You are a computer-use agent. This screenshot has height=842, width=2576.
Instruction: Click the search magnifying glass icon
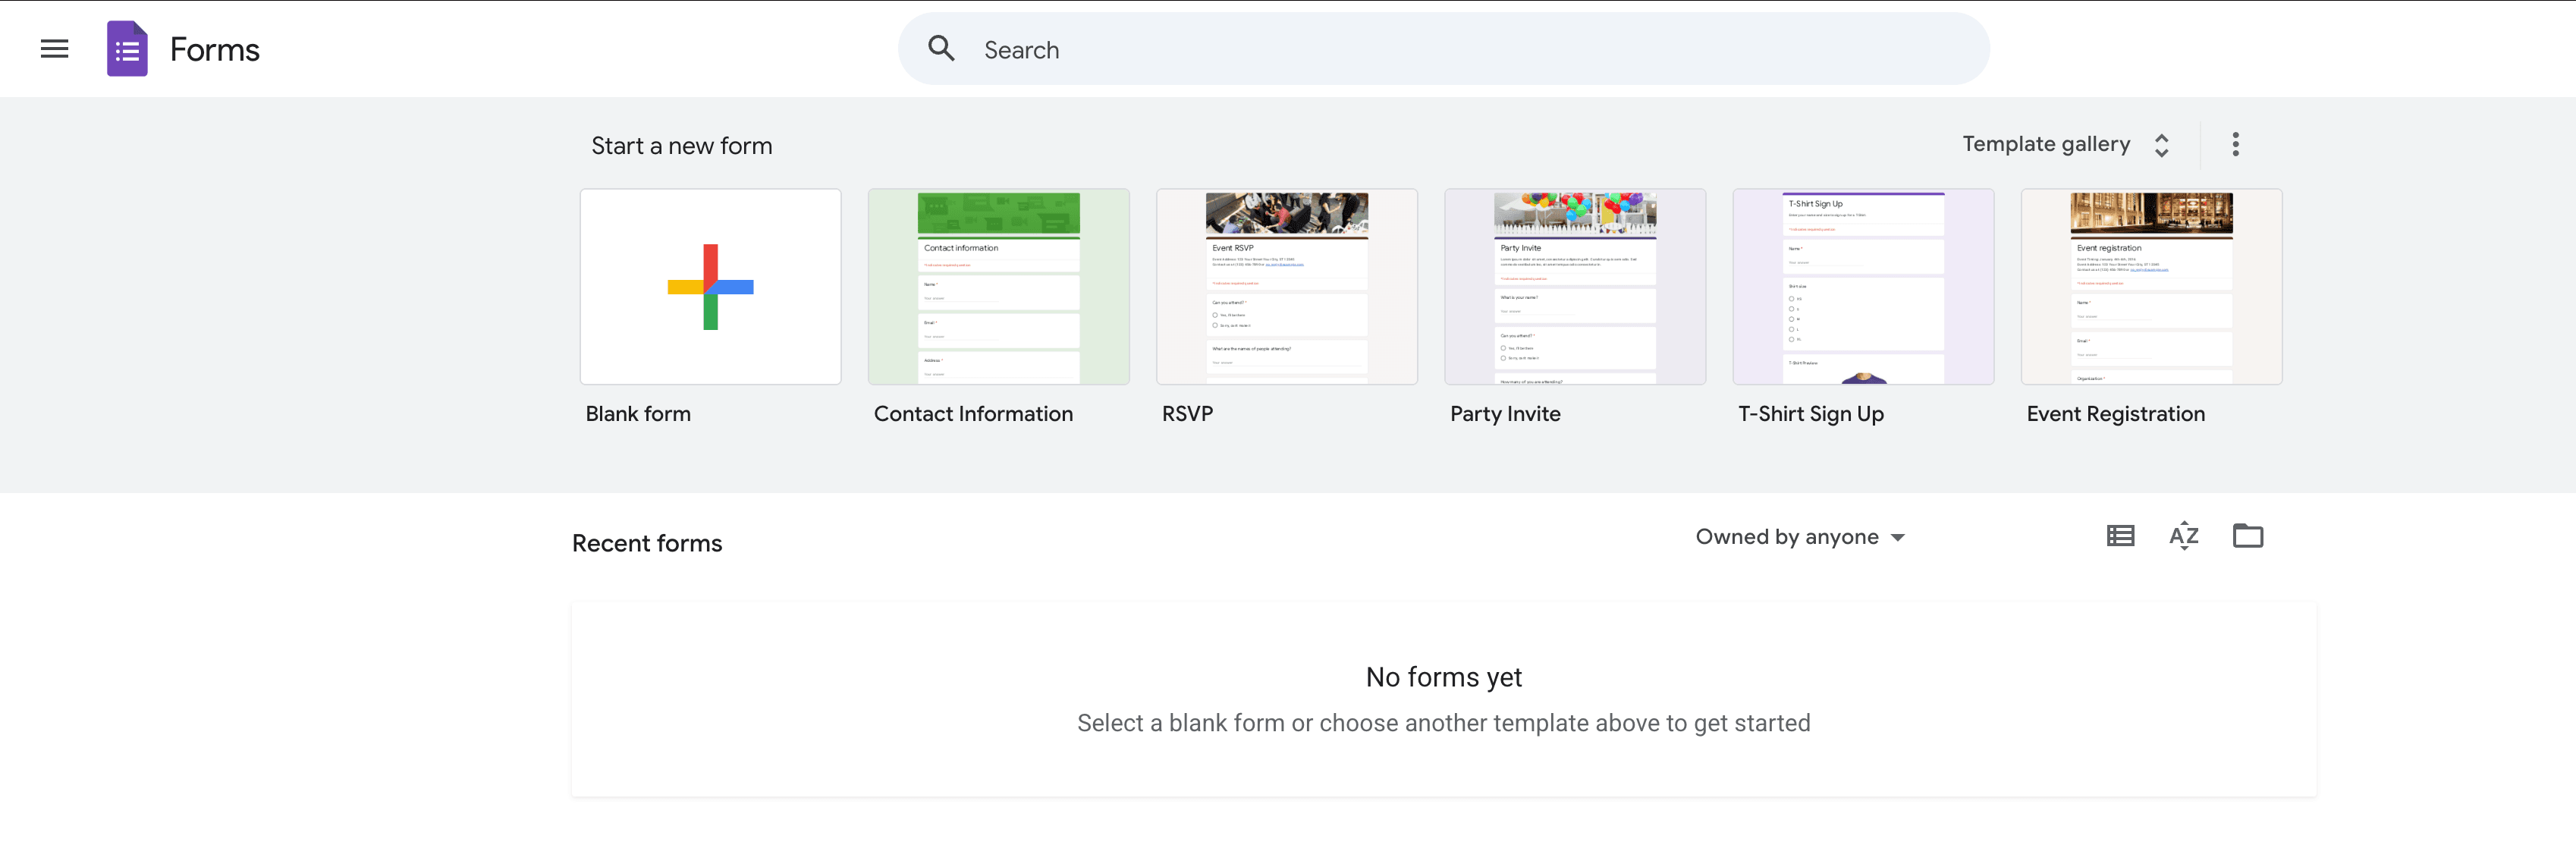click(940, 48)
